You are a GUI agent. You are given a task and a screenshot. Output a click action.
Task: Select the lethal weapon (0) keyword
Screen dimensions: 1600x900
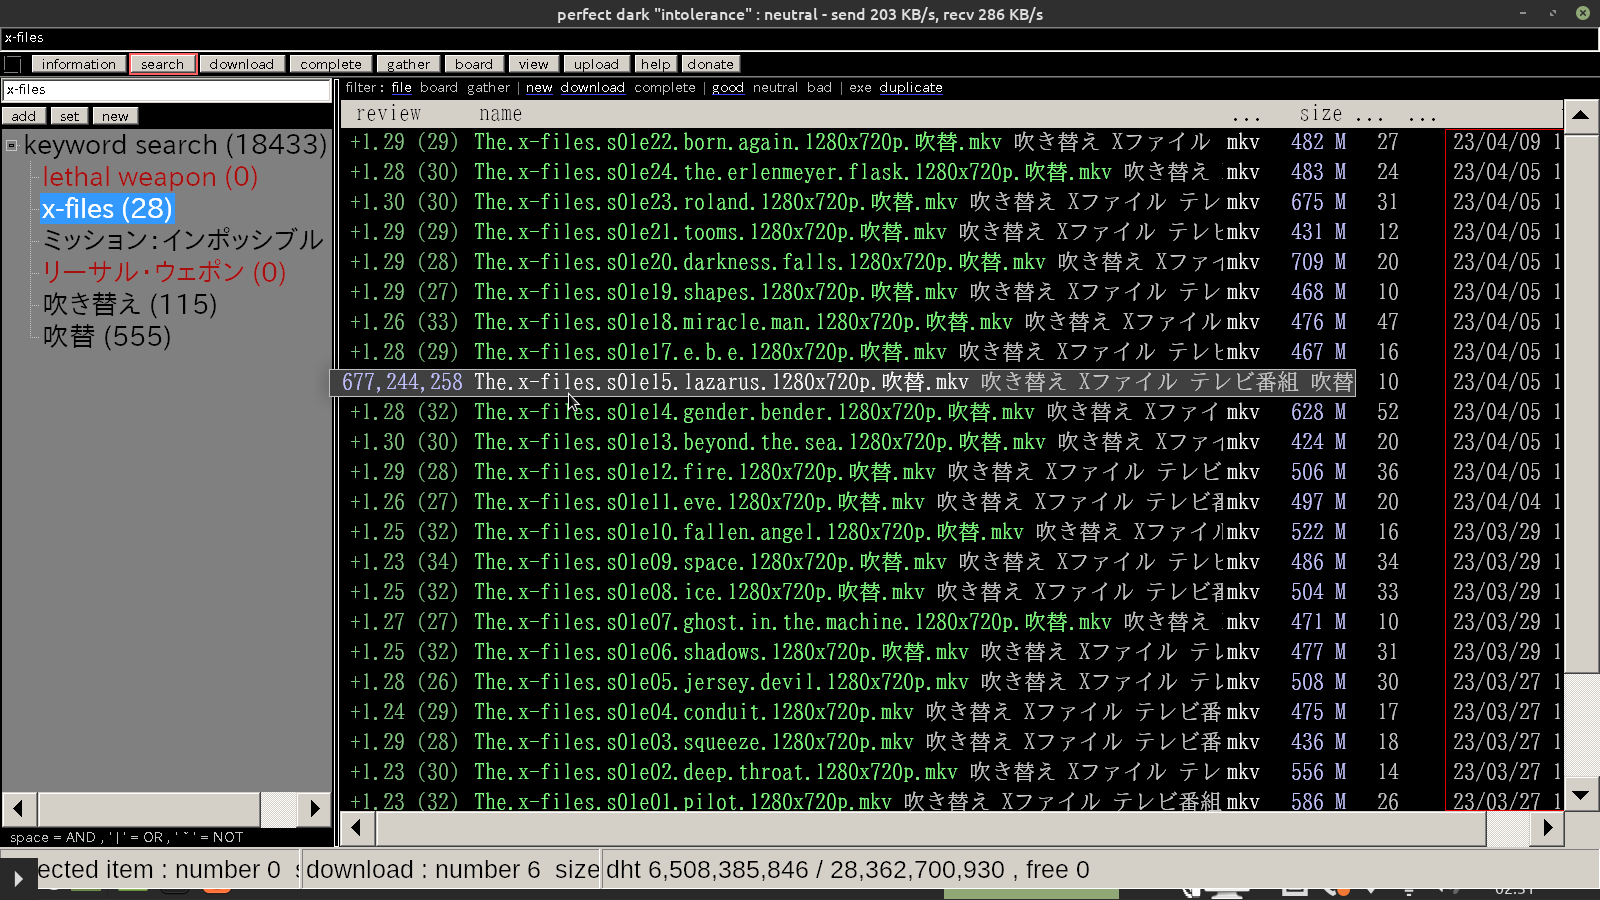150,177
